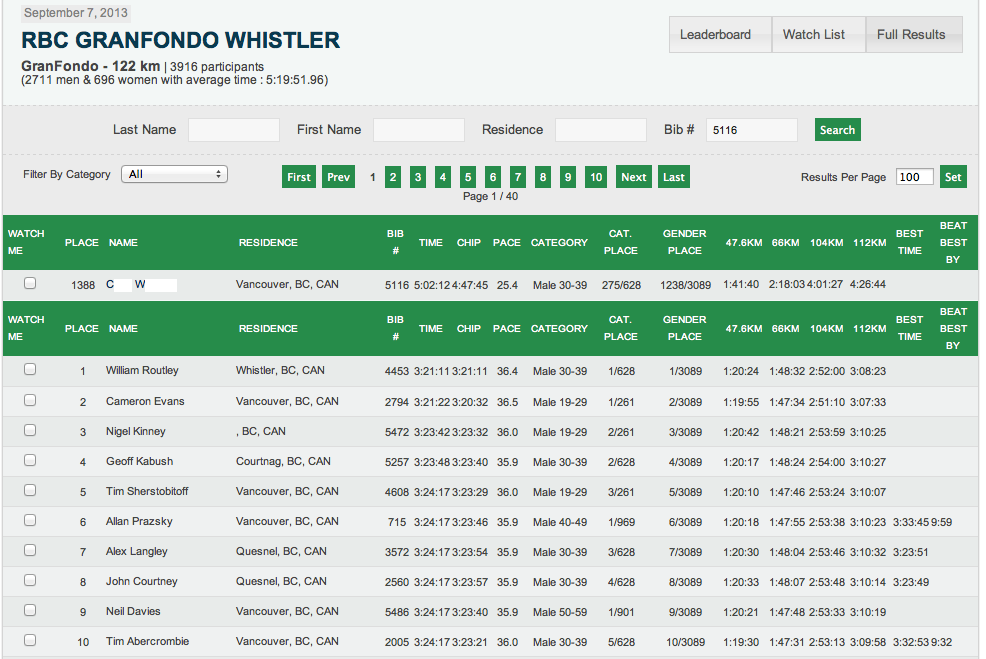Jump to the Last results page
This screenshot has width=986, height=659.
coord(674,177)
